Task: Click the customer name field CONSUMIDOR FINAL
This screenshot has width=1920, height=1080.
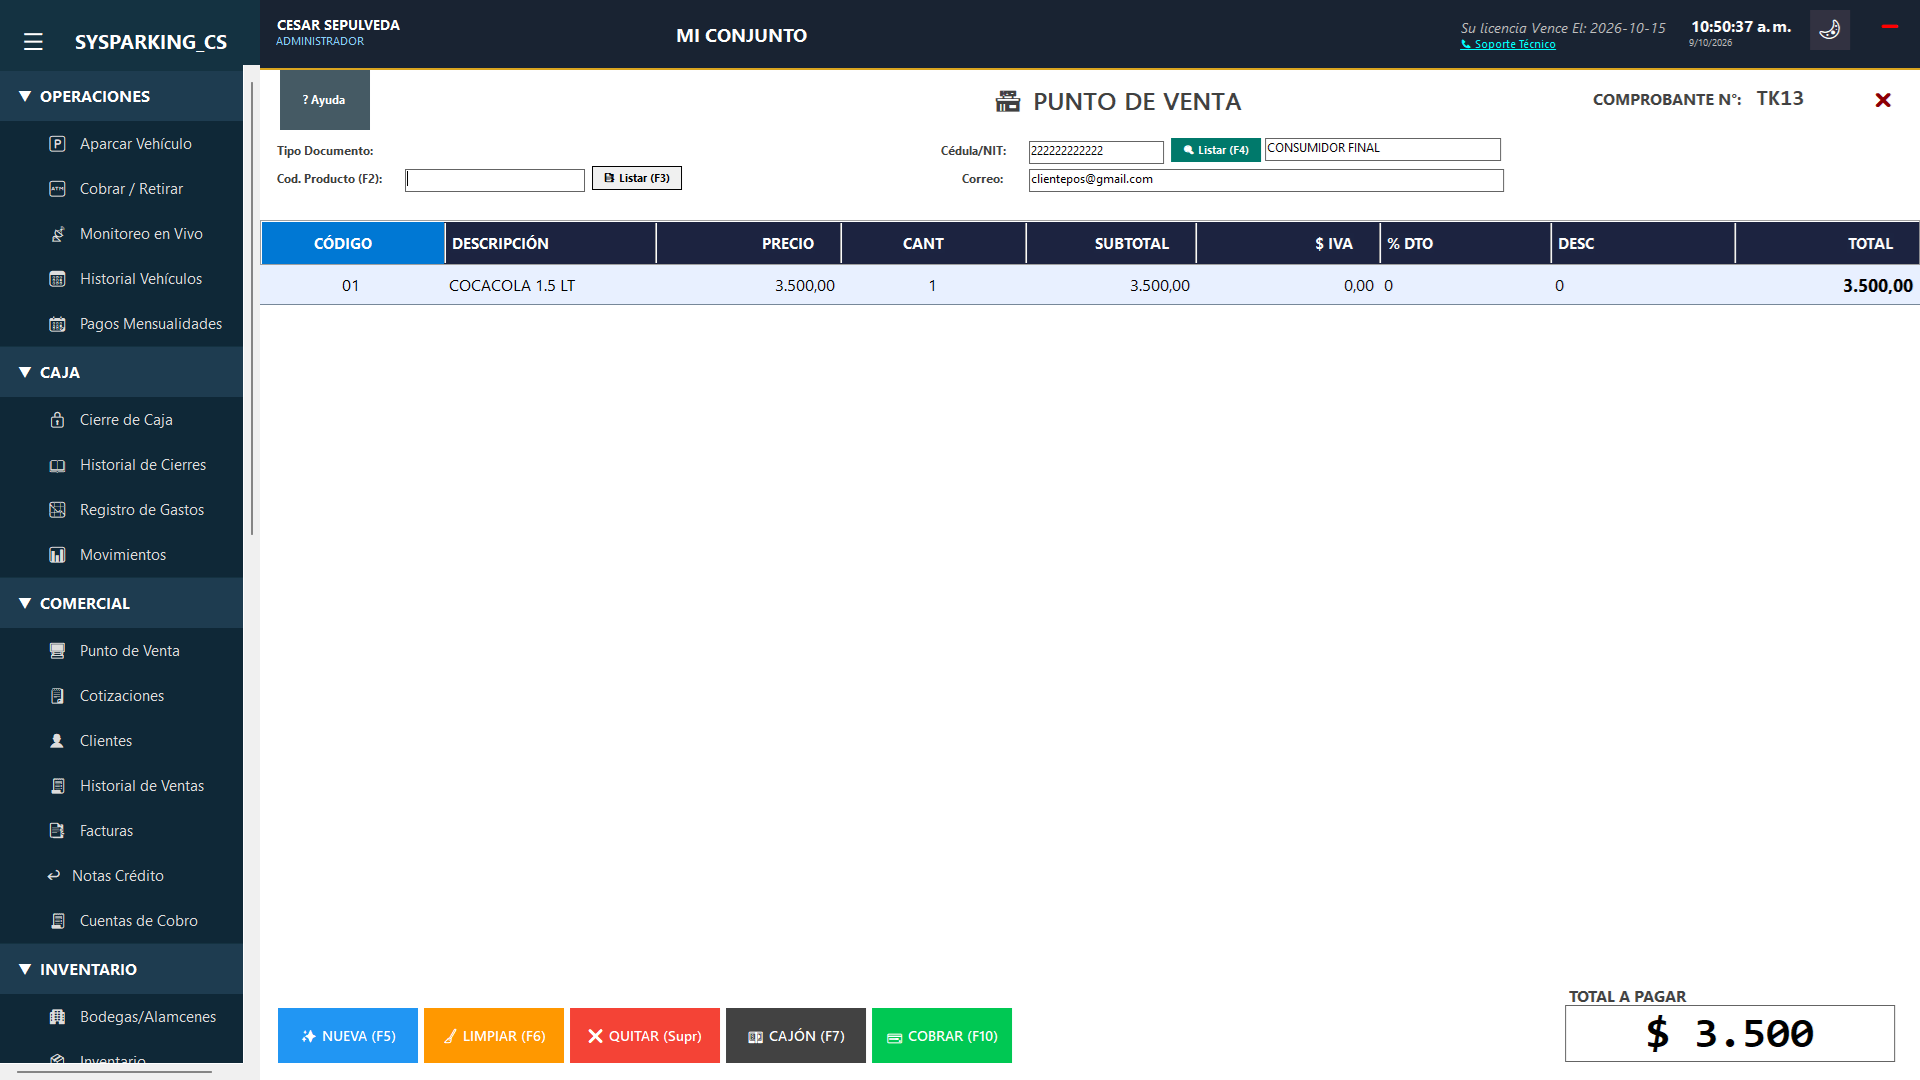Action: [x=1383, y=149]
